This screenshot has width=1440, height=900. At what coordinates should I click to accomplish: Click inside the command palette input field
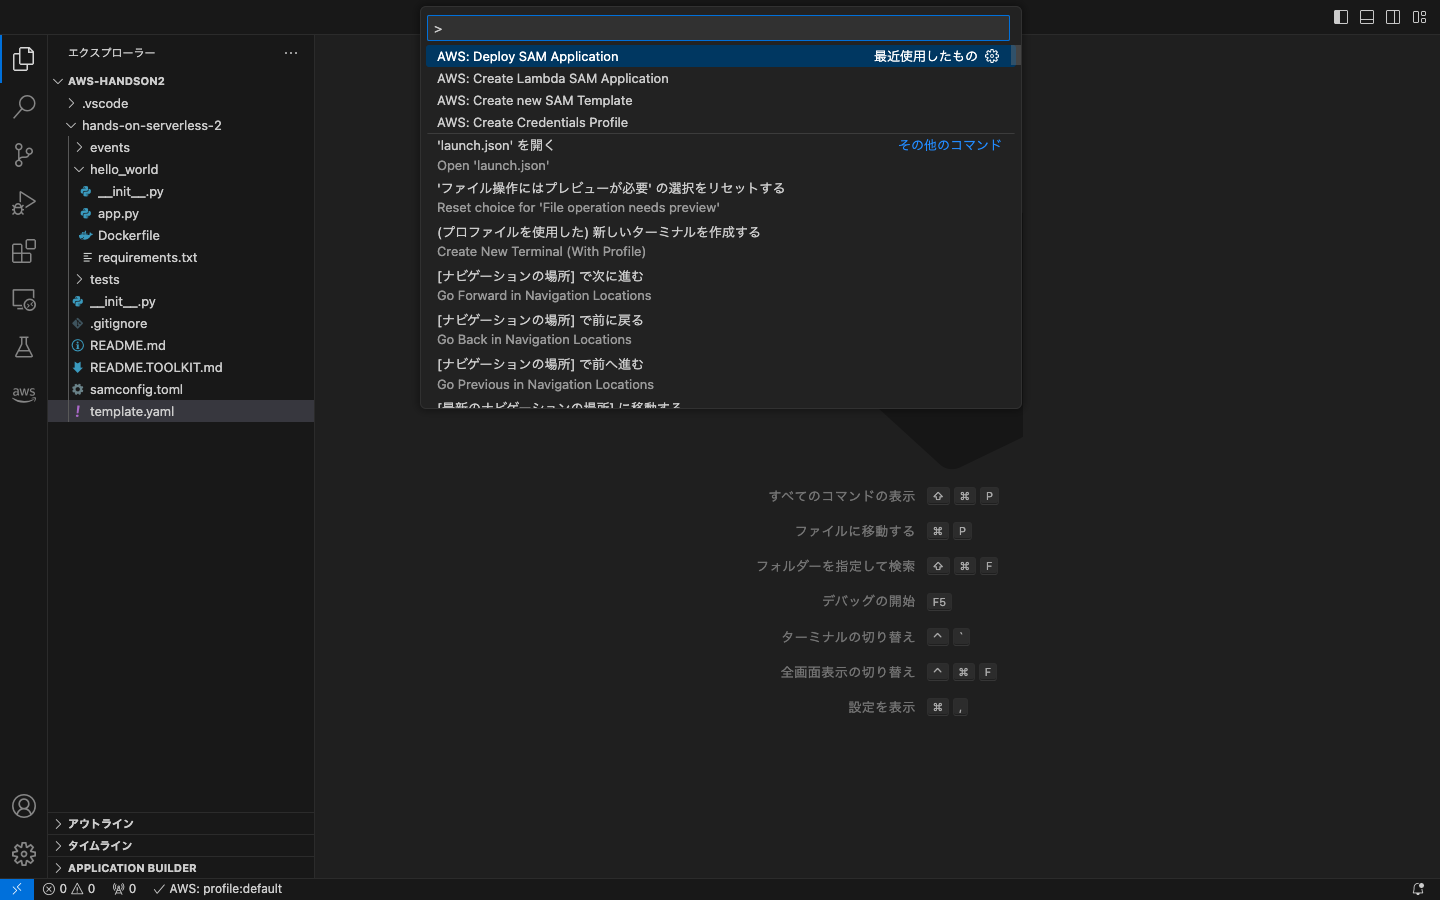click(717, 27)
